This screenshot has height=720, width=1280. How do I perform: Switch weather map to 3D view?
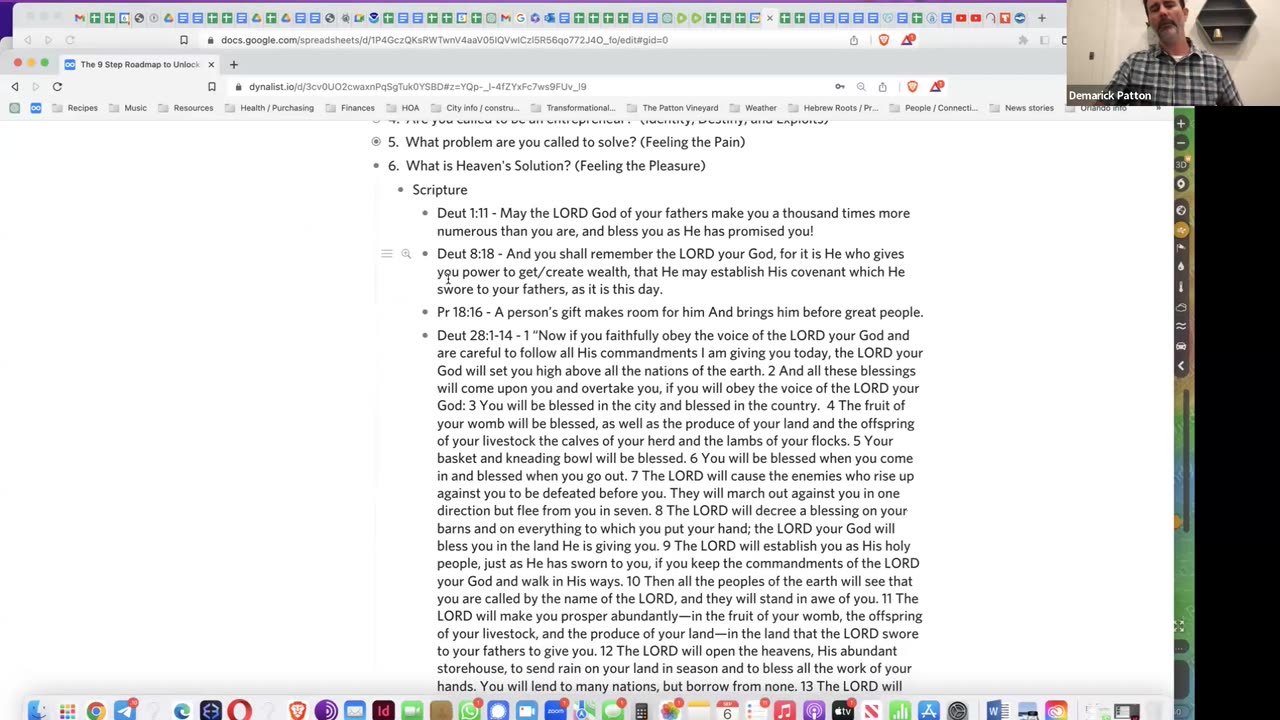point(1181,164)
